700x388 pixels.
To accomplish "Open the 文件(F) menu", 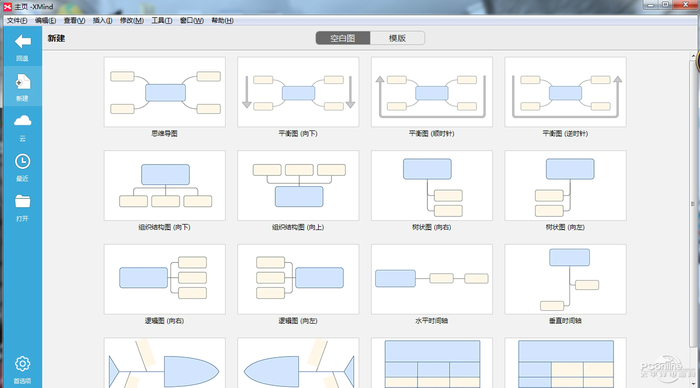I will click(17, 21).
